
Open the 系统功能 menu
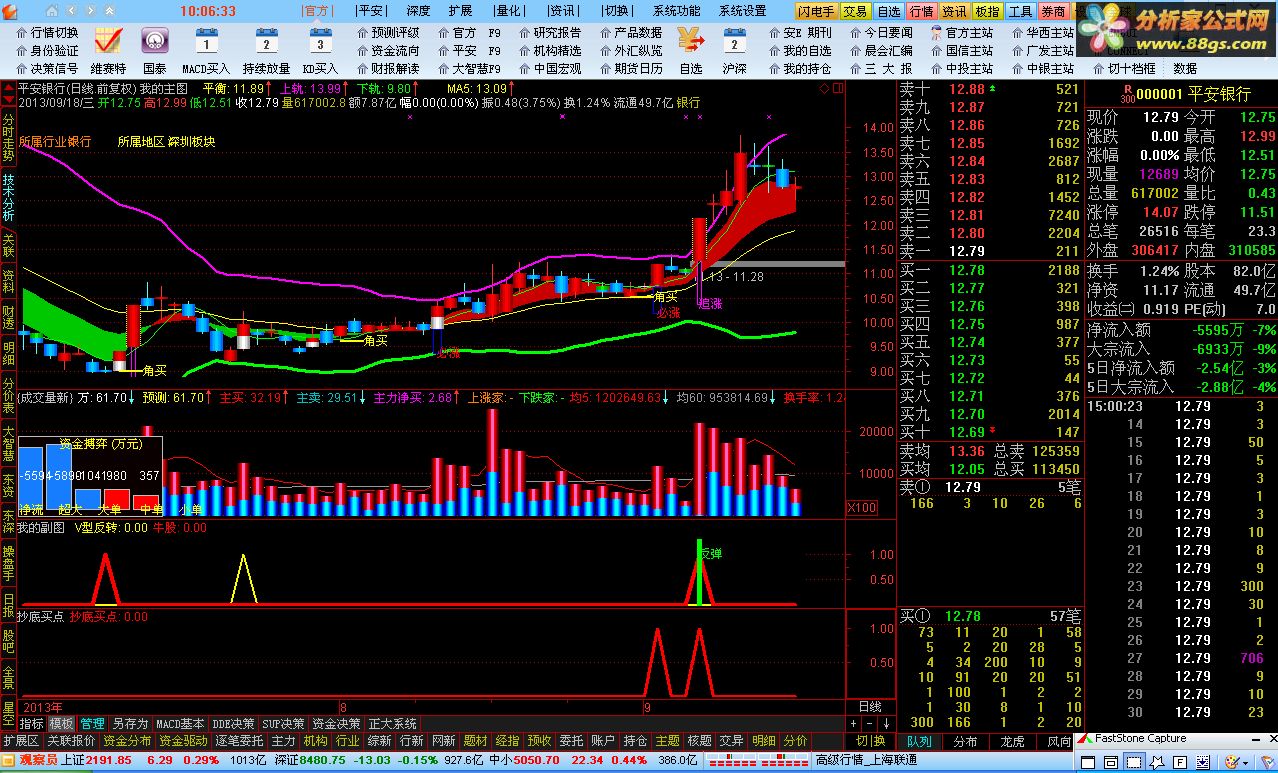(677, 11)
